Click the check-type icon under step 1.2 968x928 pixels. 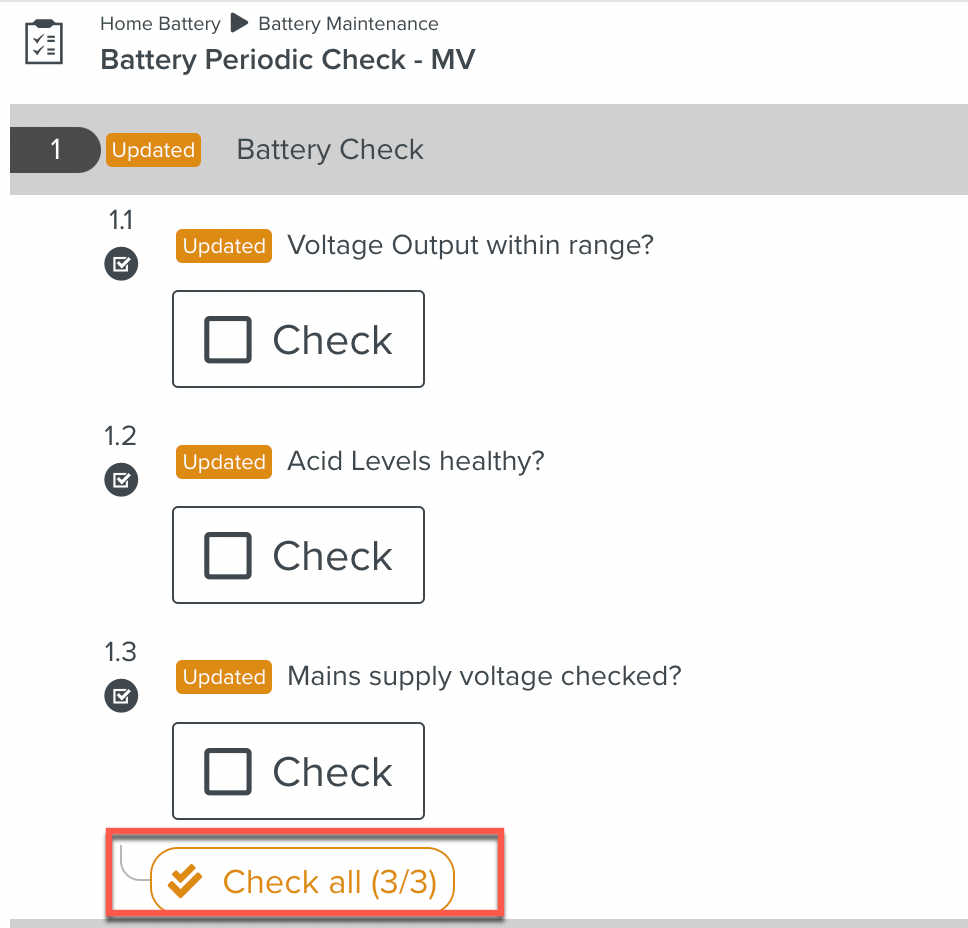point(121,481)
